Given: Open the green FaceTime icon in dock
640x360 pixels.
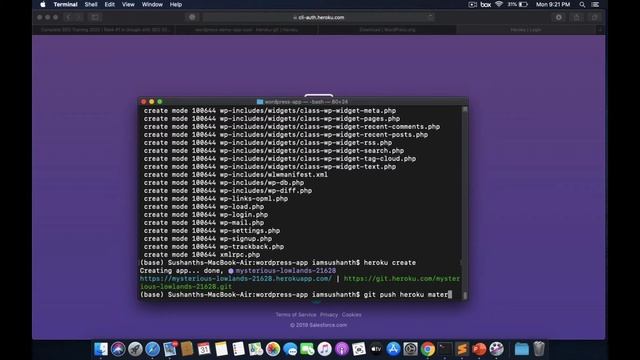Looking at the screenshot, I should point(307,349).
